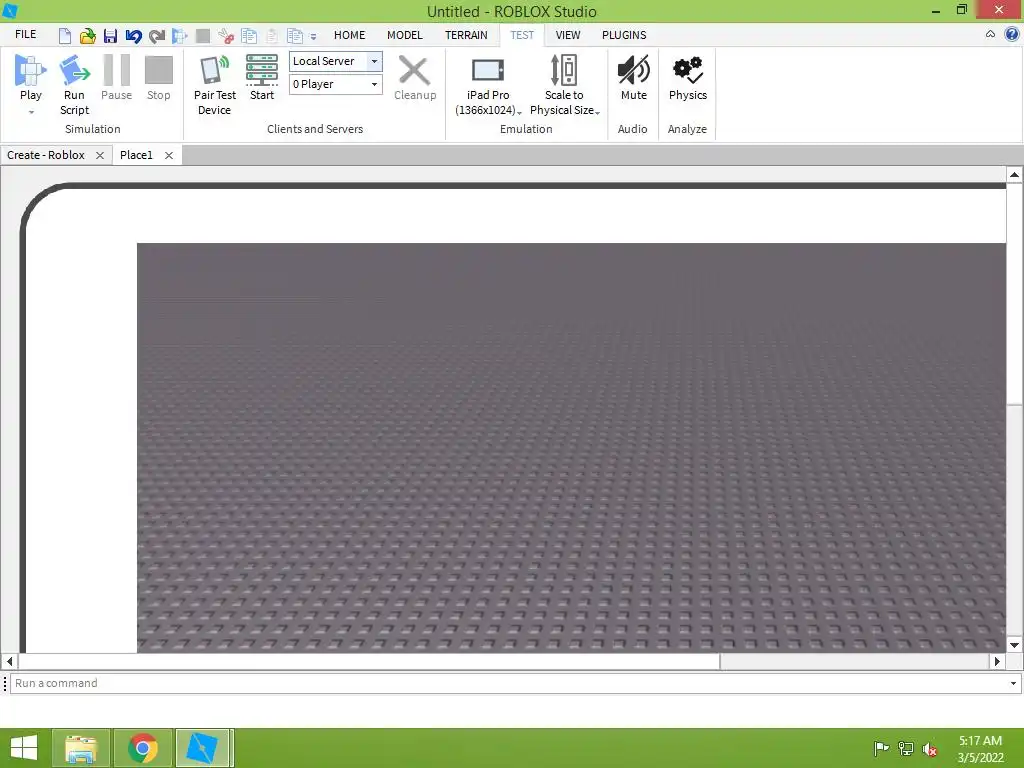Click the Duplicate icon in quick toolbar
1024x768 pixels.
pyautogui.click(x=295, y=35)
